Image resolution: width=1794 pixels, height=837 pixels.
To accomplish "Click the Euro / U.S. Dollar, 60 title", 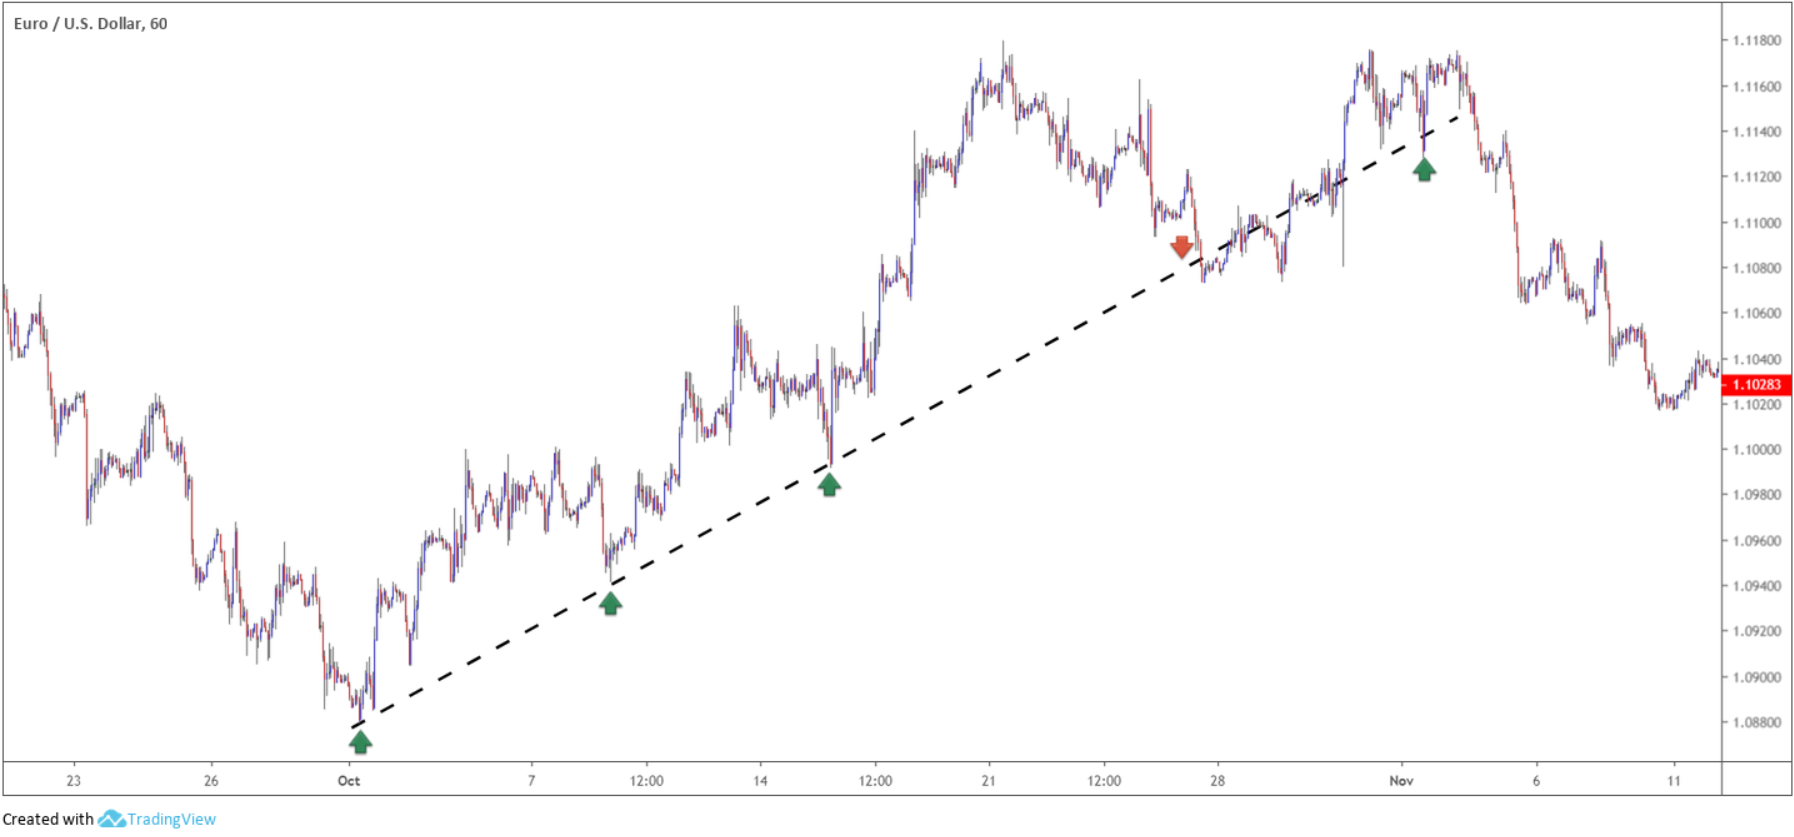I will [90, 23].
